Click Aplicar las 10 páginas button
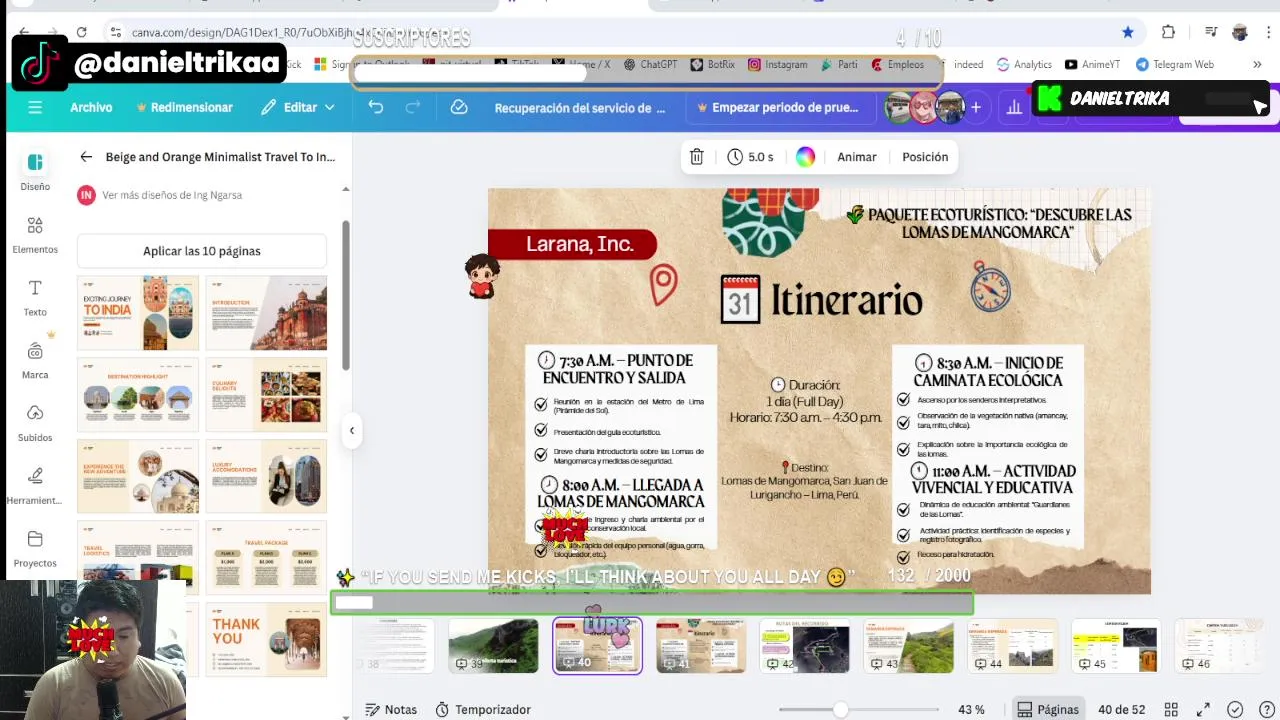Image resolution: width=1280 pixels, height=720 pixels. pyautogui.click(x=202, y=251)
